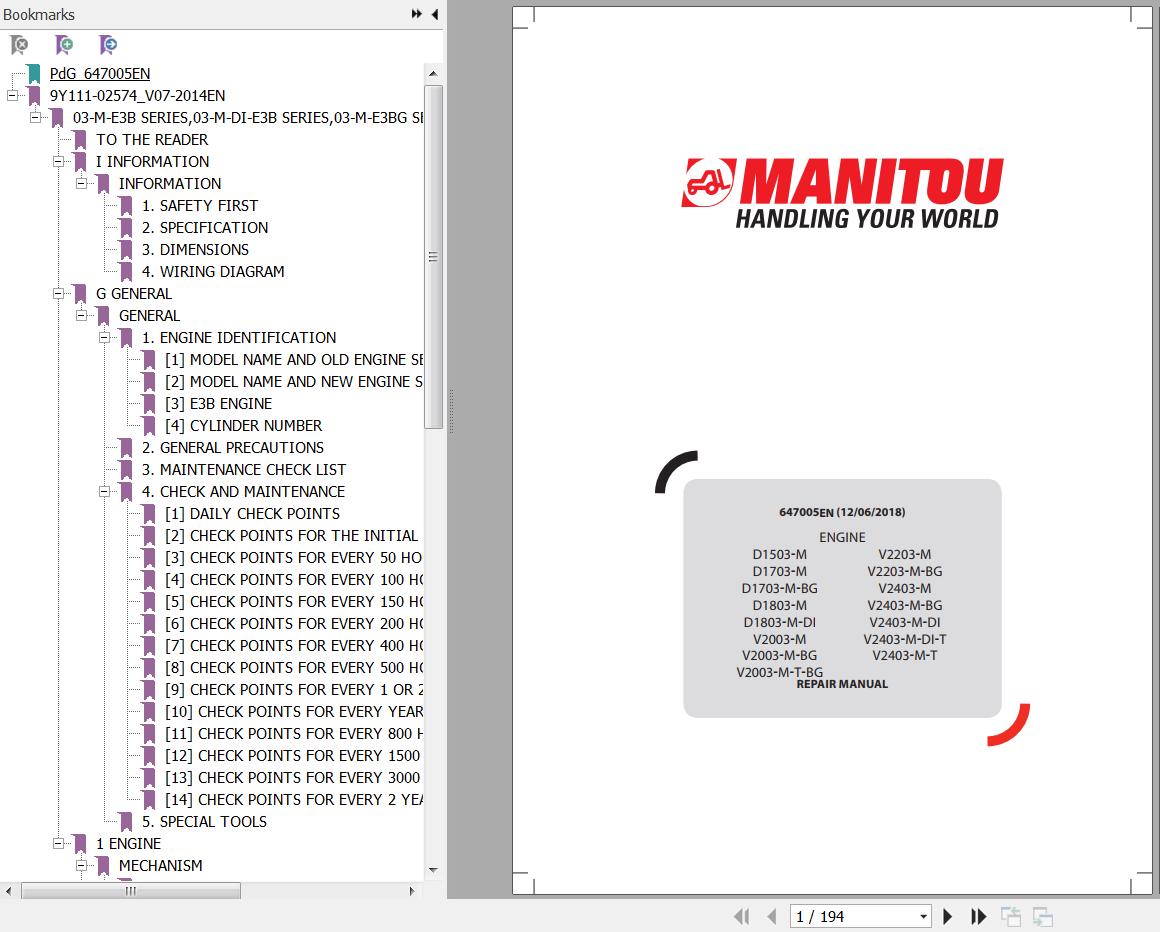Open 3. MAINTENANCE CHECK LIST bookmark

pyautogui.click(x=244, y=470)
